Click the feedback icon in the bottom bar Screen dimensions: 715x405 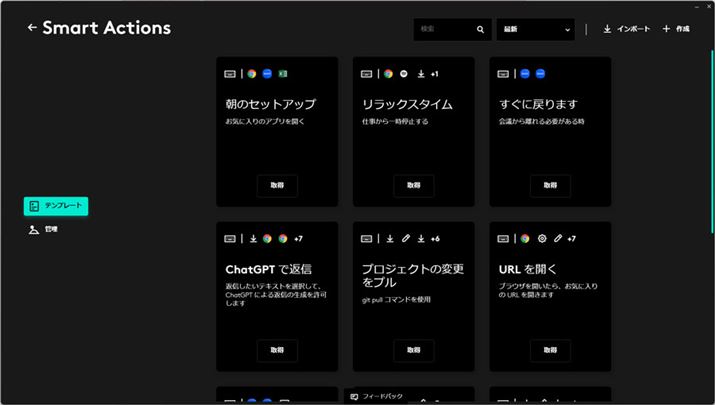click(x=354, y=397)
